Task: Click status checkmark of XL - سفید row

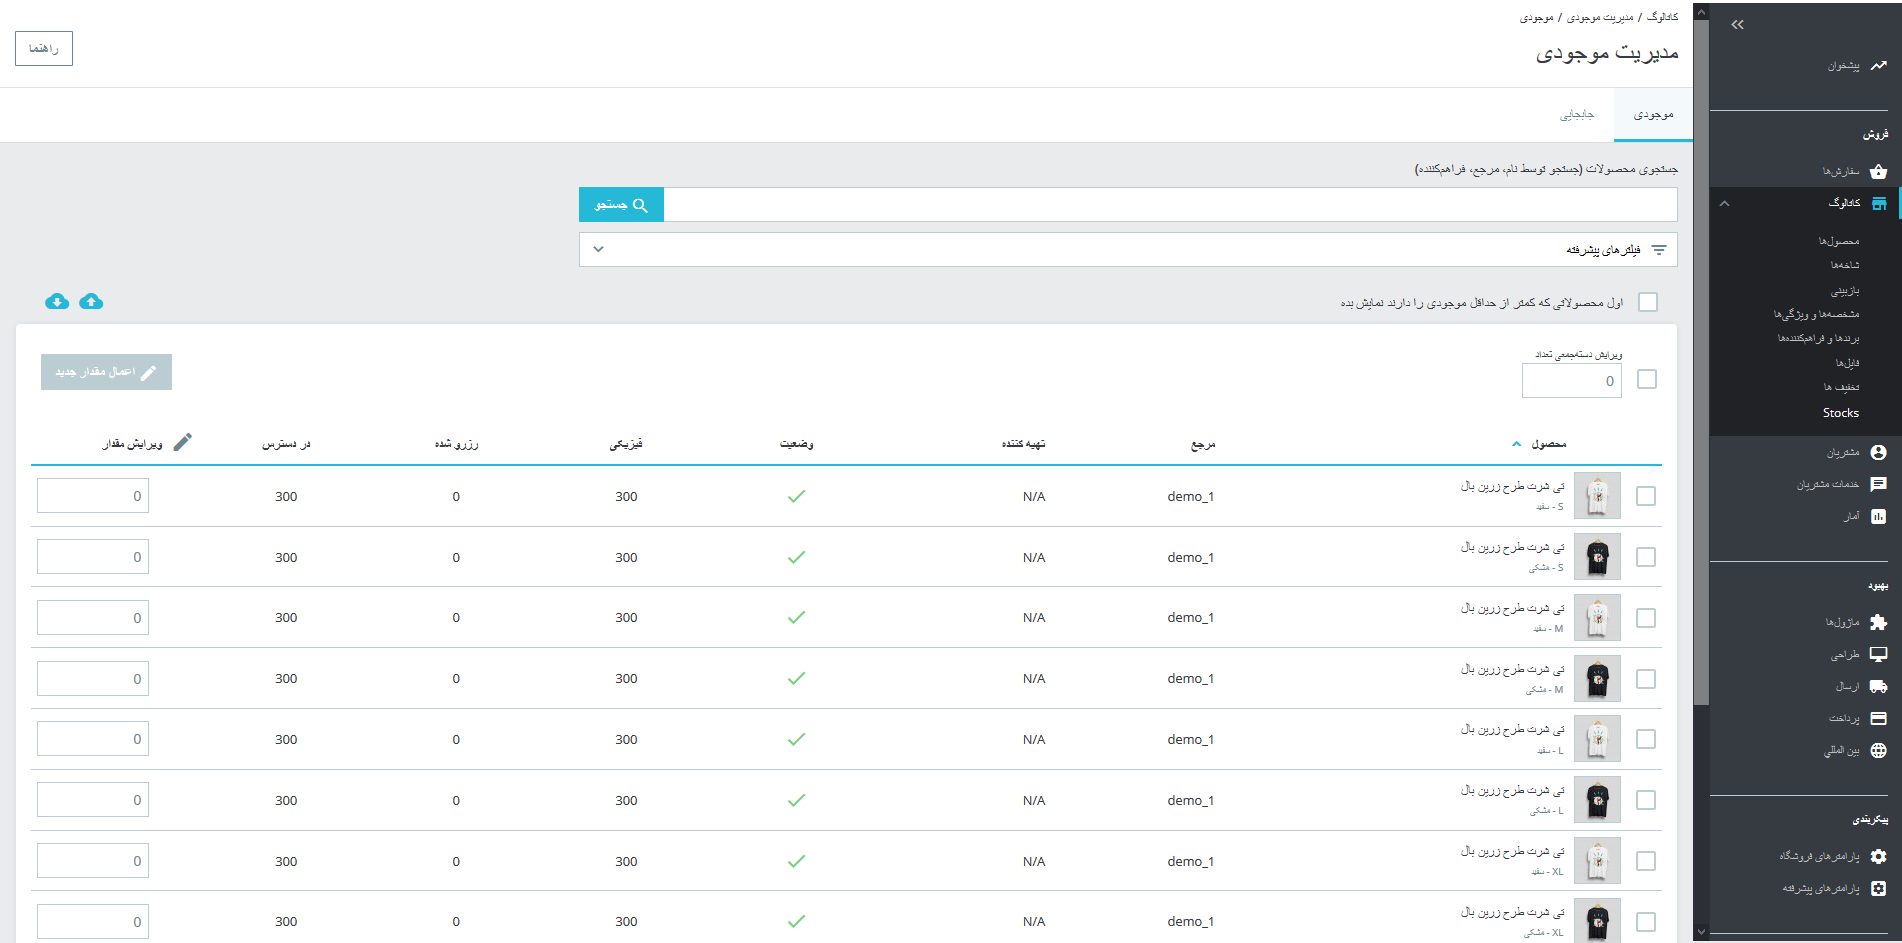Action: coord(796,861)
